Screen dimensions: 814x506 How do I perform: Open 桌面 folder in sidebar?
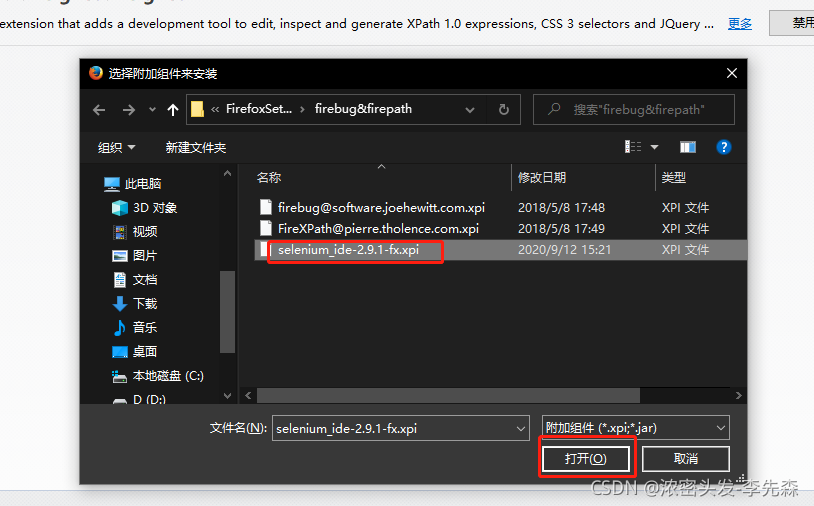pyautogui.click(x=145, y=351)
